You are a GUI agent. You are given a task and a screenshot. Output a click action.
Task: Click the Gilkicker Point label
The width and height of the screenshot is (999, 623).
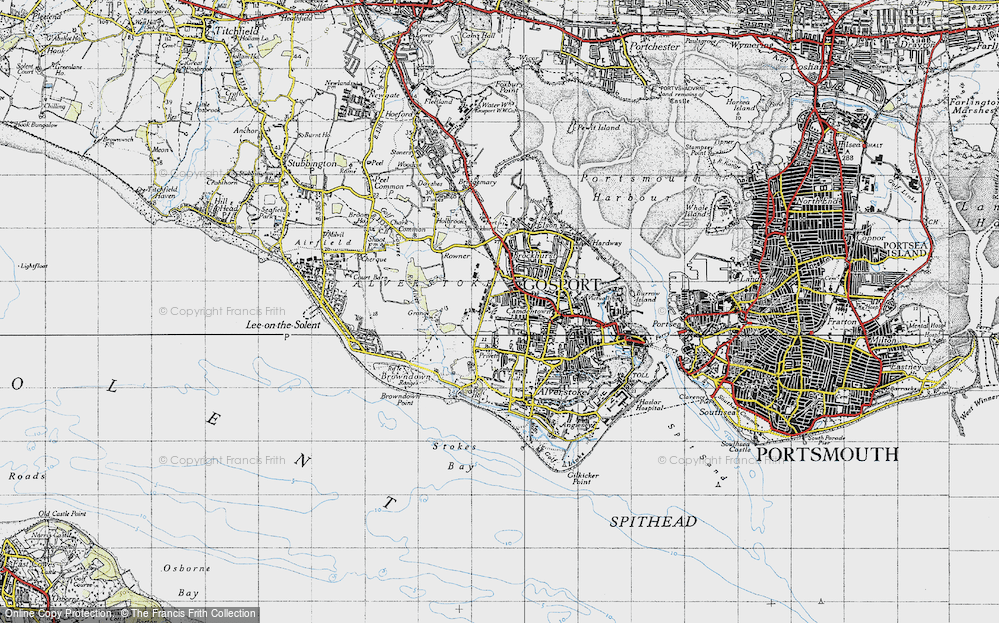pos(583,478)
